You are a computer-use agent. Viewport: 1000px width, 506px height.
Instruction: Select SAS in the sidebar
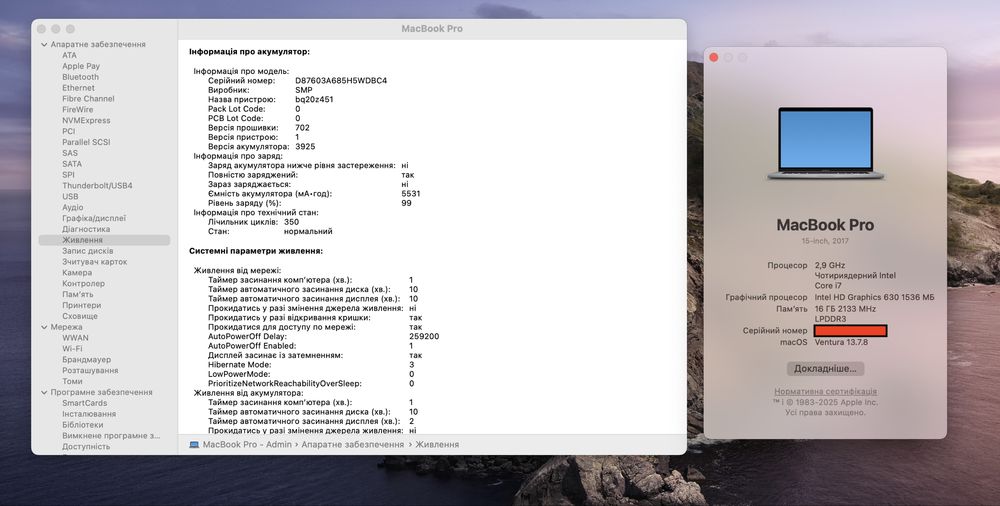click(x=70, y=153)
